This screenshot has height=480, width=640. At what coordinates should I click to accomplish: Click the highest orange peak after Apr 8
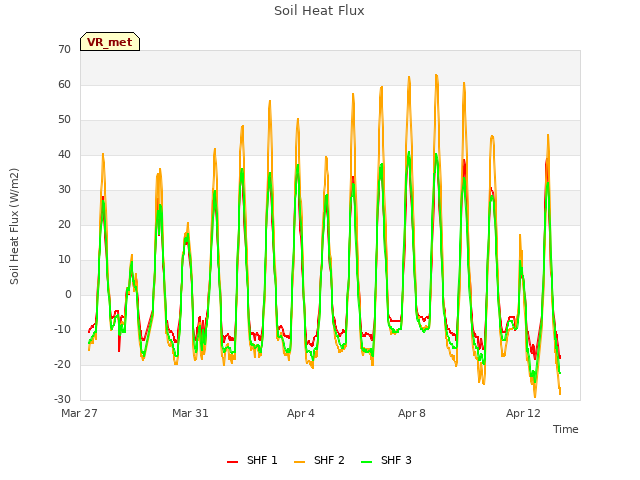436,75
